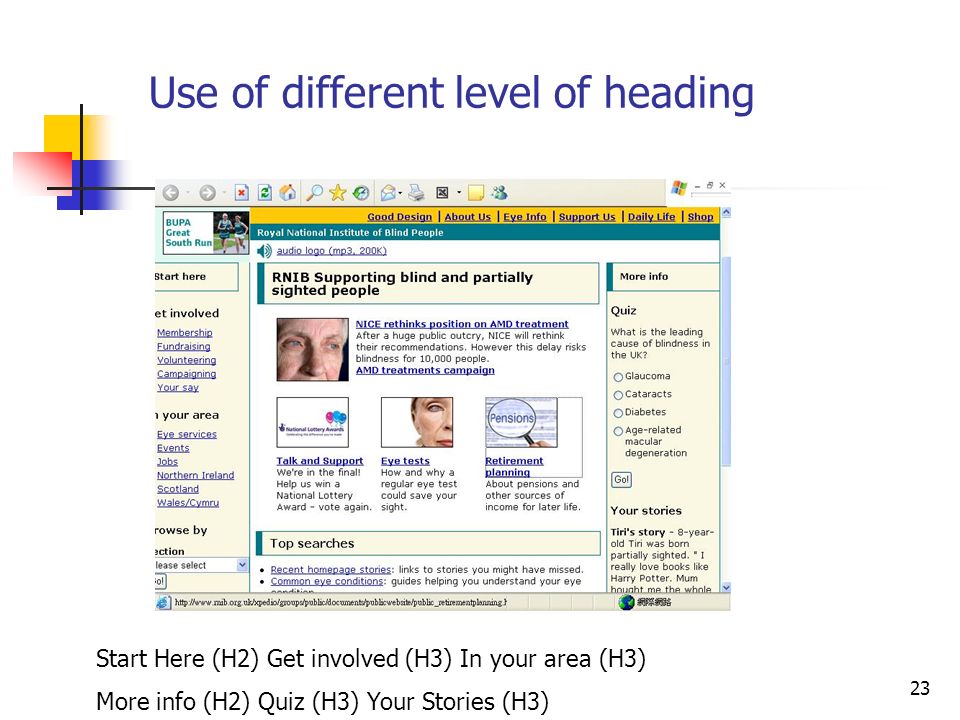This screenshot has width=960, height=720.
Task: Click the browser Back arrow button
Action: click(171, 193)
